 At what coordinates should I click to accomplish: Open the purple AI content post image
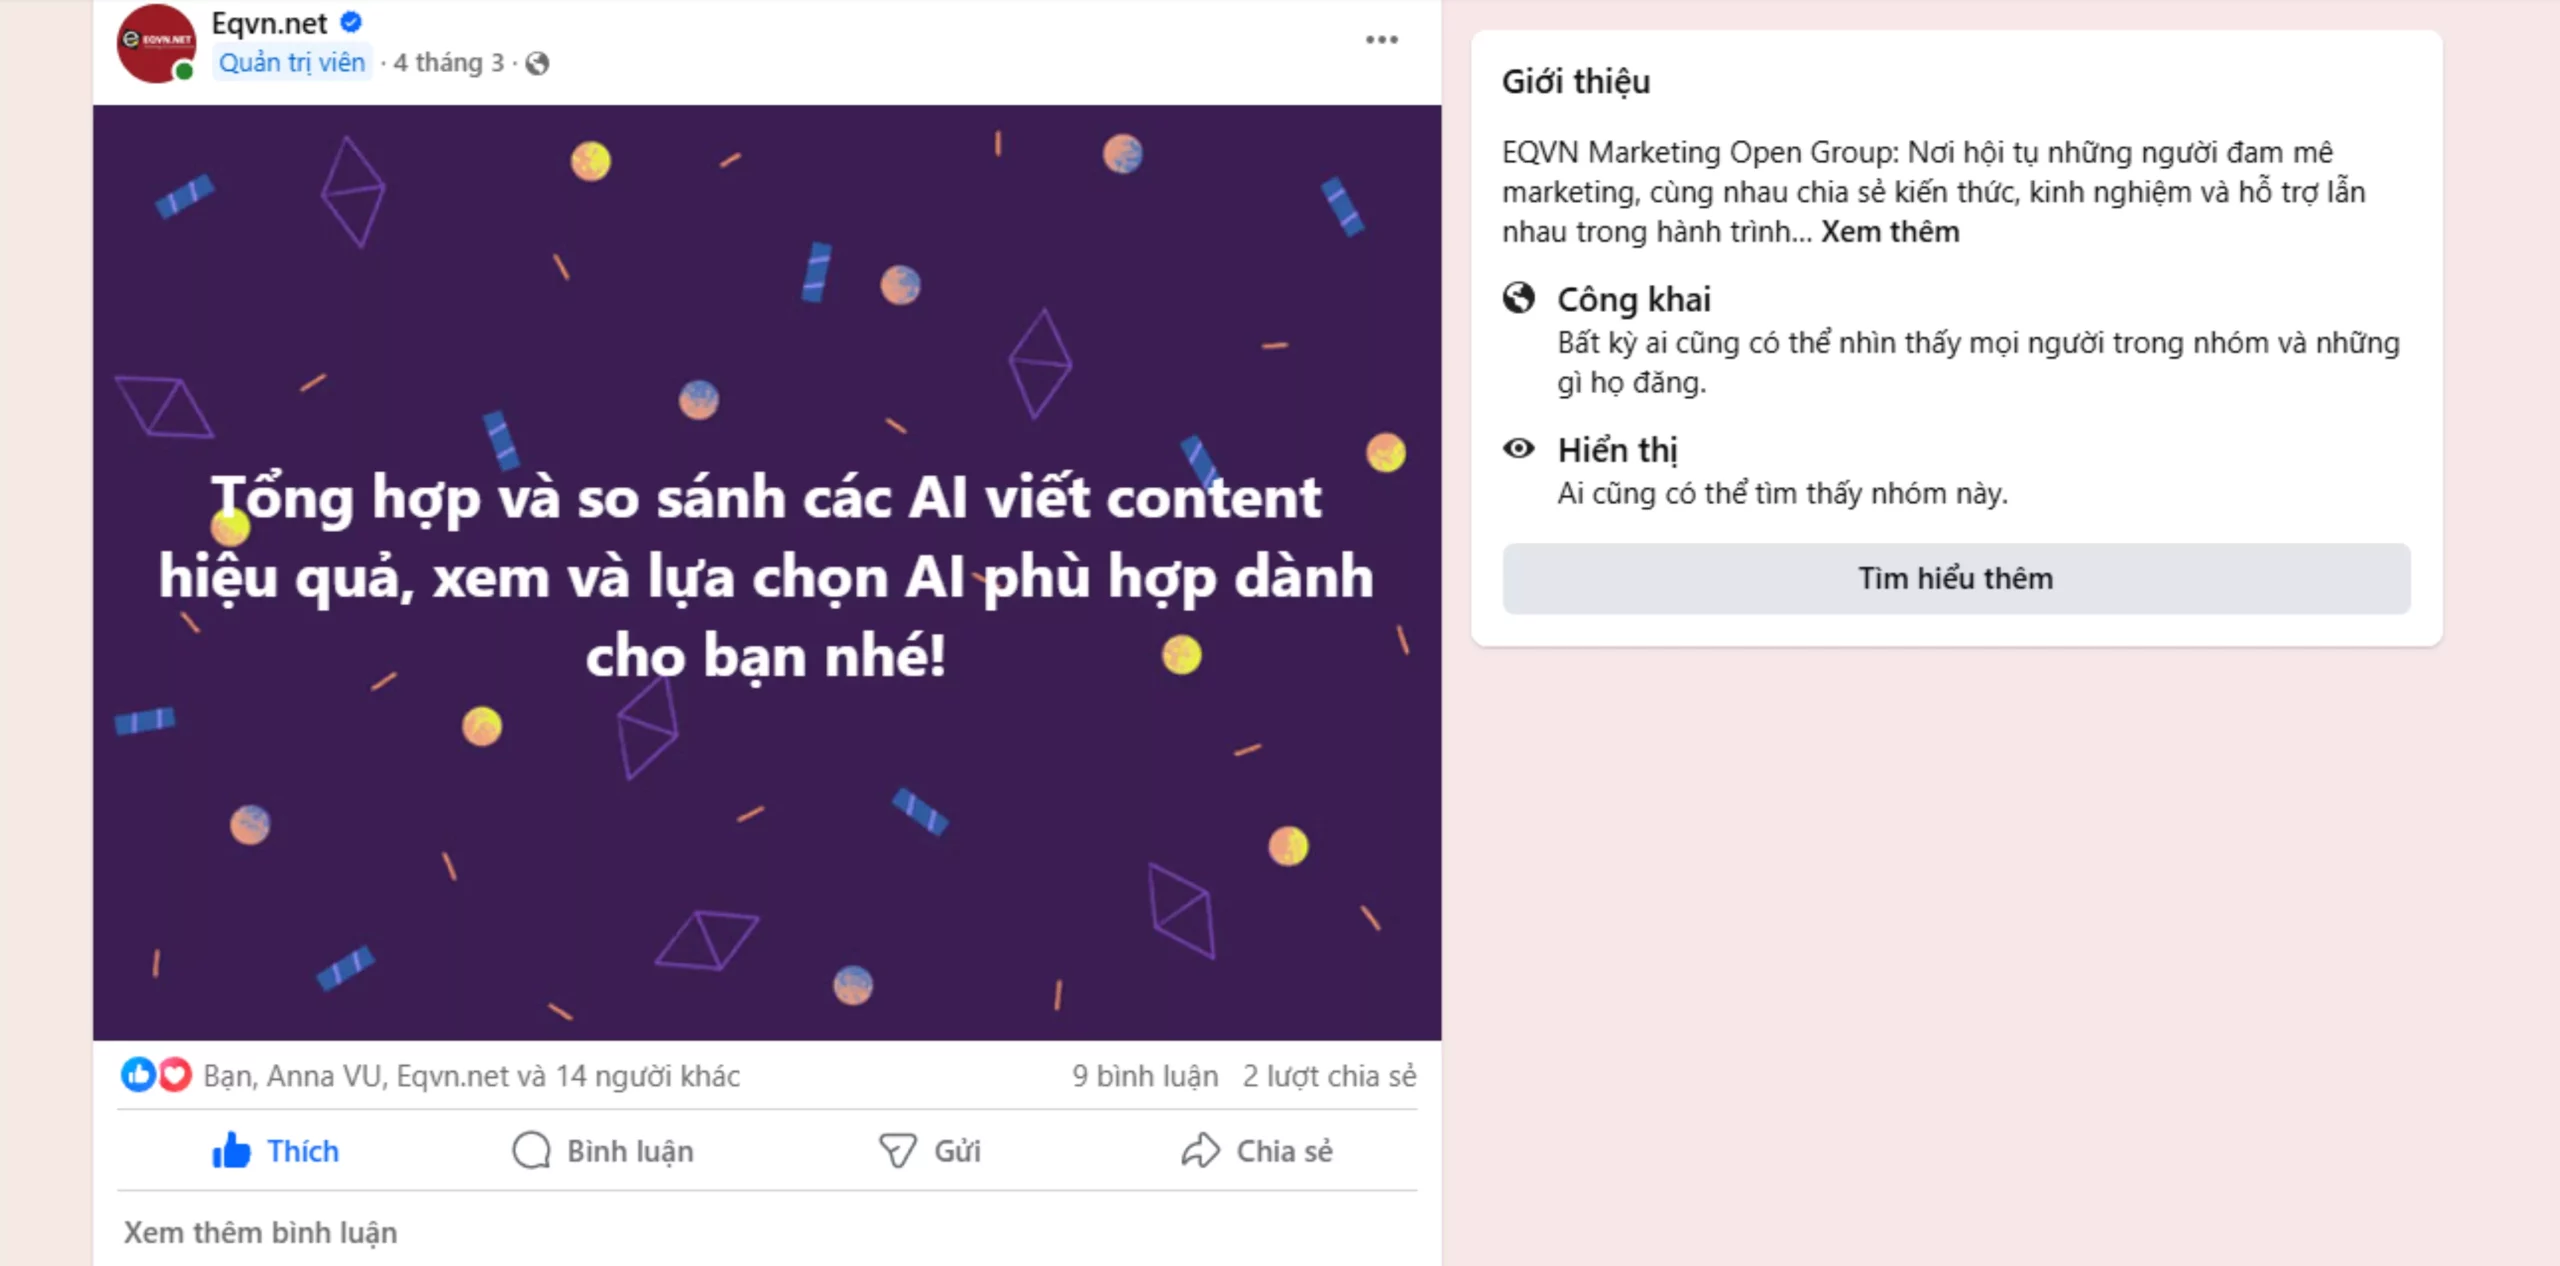(767, 572)
